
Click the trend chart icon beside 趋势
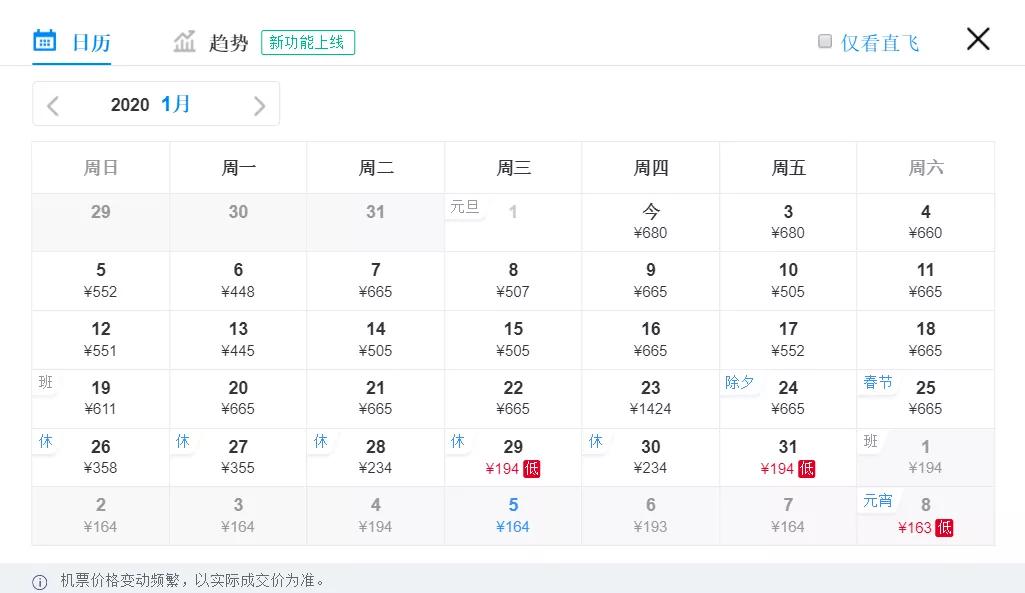tap(184, 42)
